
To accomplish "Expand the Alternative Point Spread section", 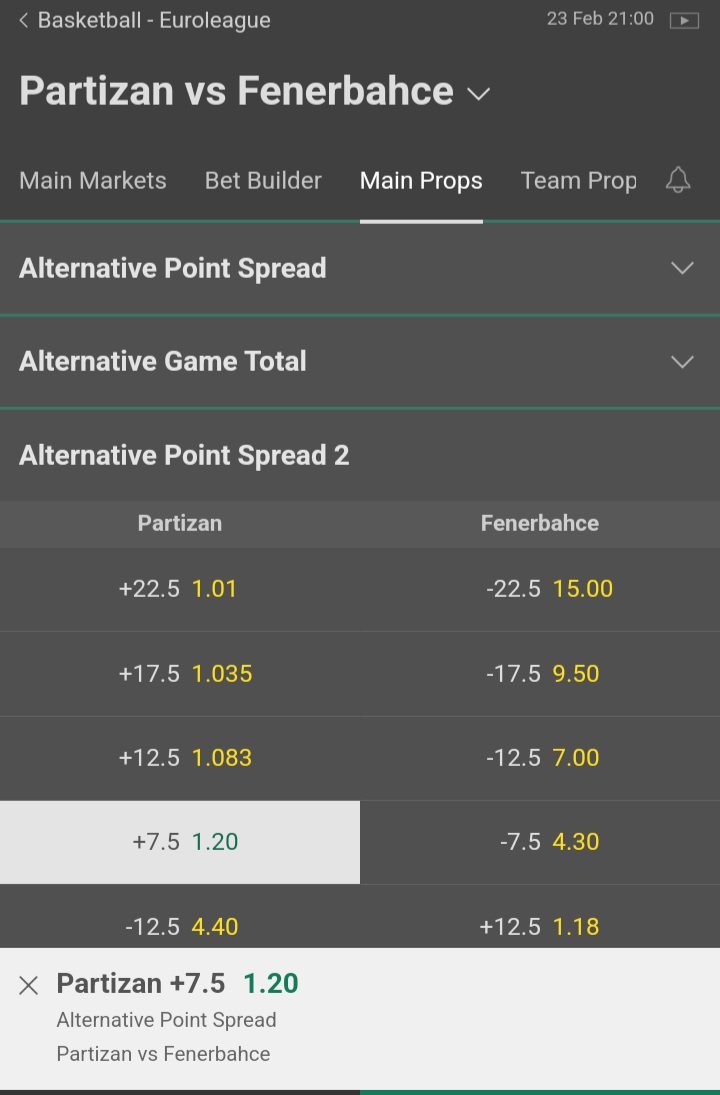I will [x=360, y=268].
